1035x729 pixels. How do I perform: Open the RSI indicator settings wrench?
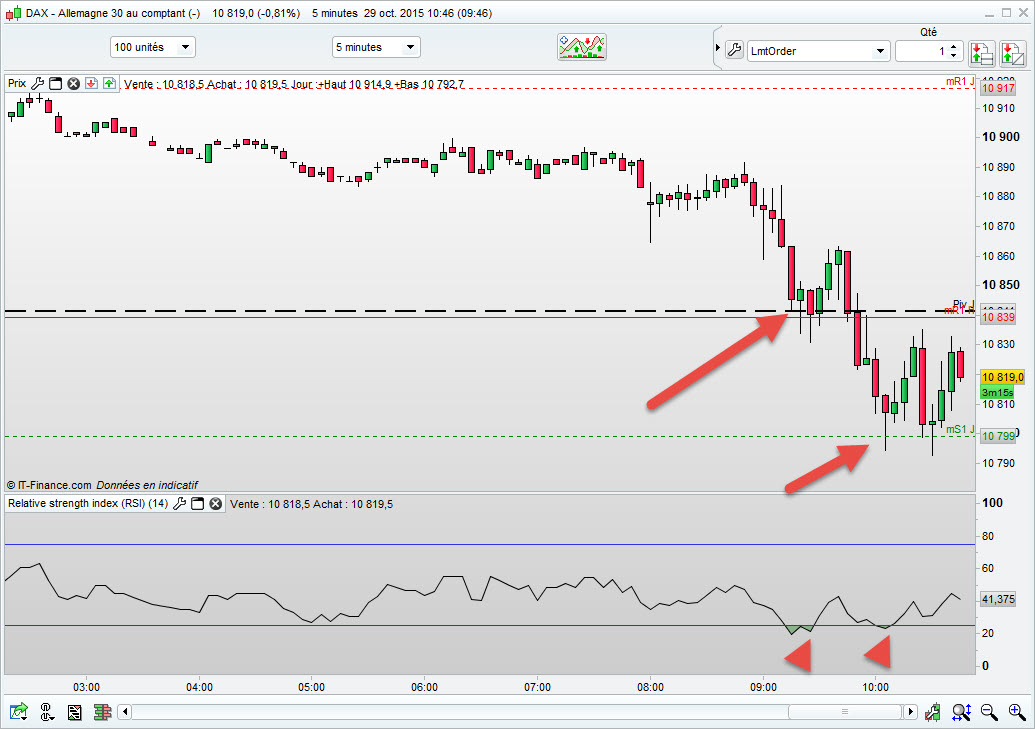tap(179, 503)
